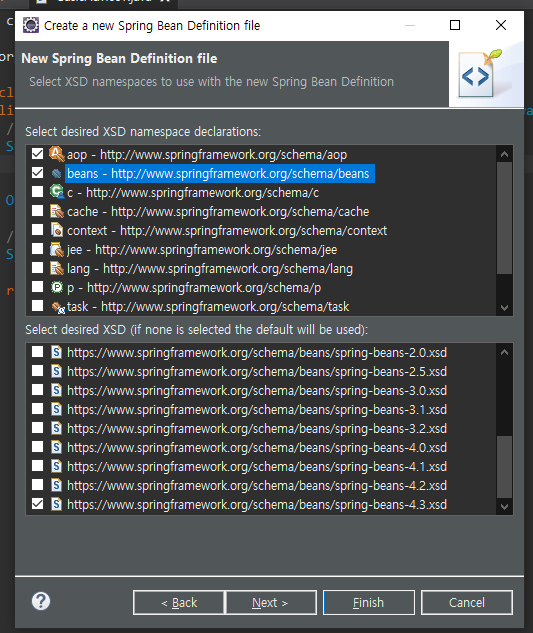The width and height of the screenshot is (533, 633).
Task: Check the spring-beans-3.0.xsd checkbox
Action: [37, 390]
